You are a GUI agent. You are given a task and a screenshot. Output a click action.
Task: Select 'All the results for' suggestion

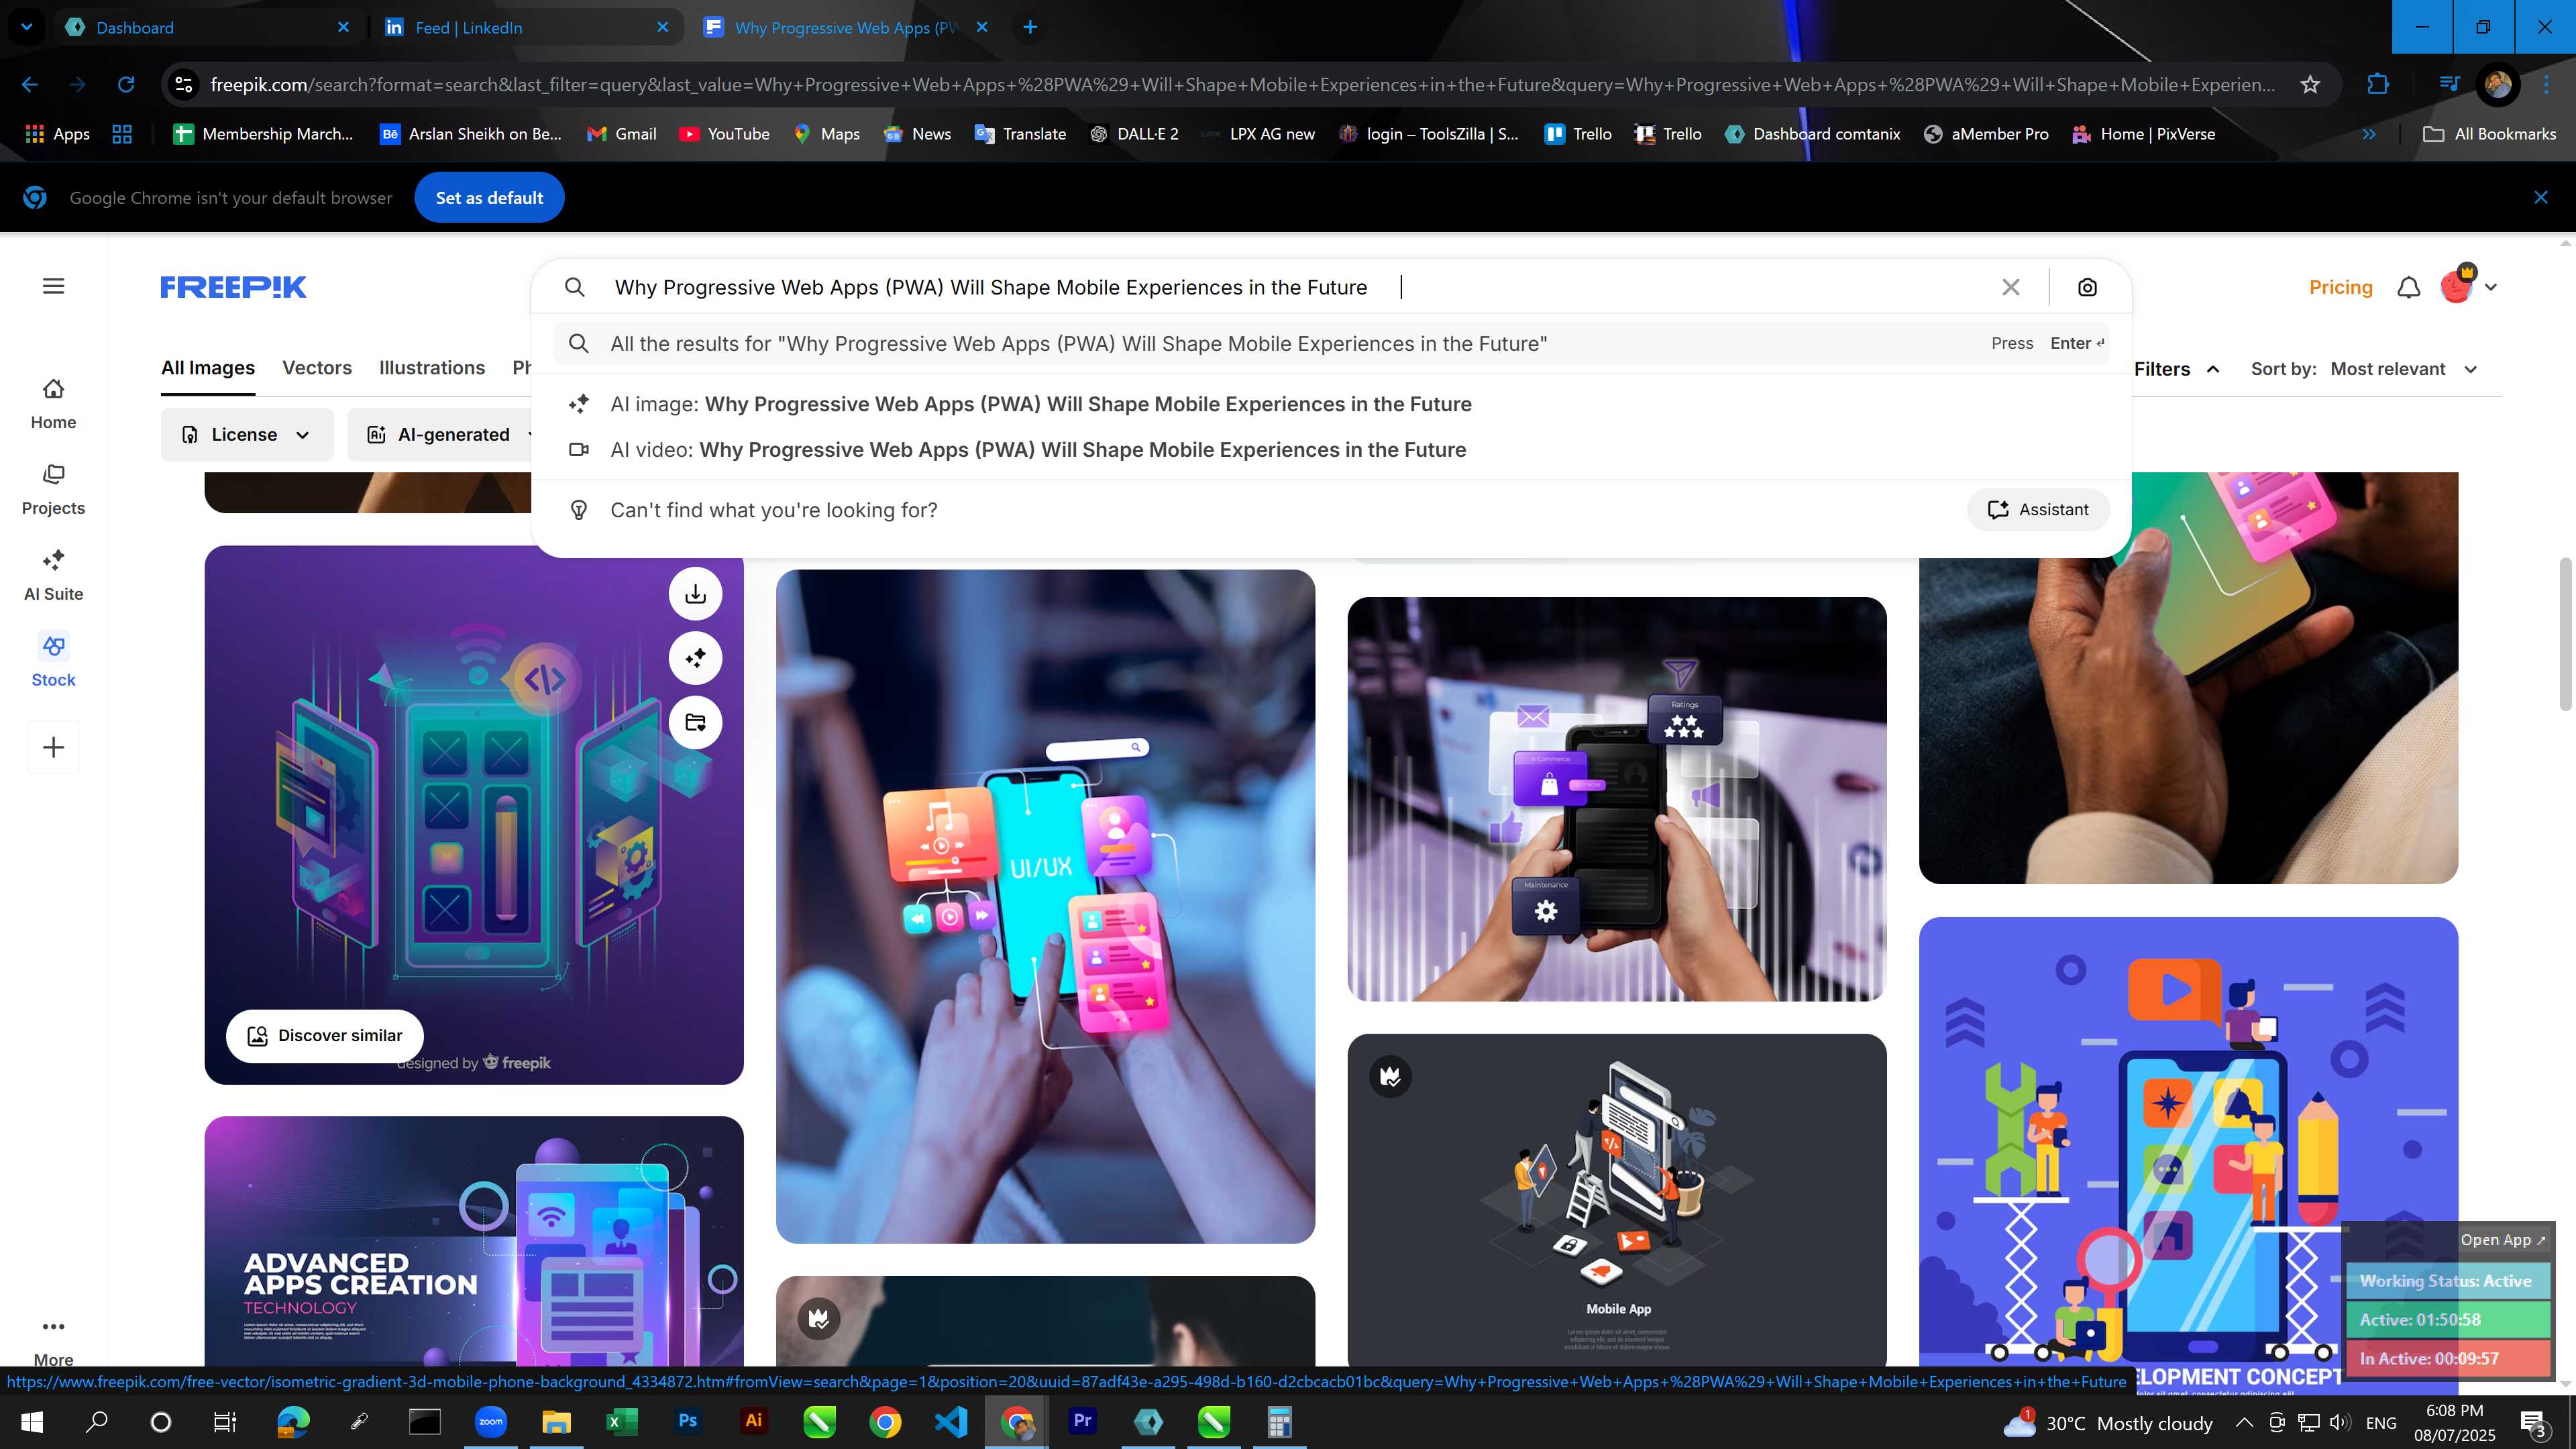click(x=1330, y=344)
